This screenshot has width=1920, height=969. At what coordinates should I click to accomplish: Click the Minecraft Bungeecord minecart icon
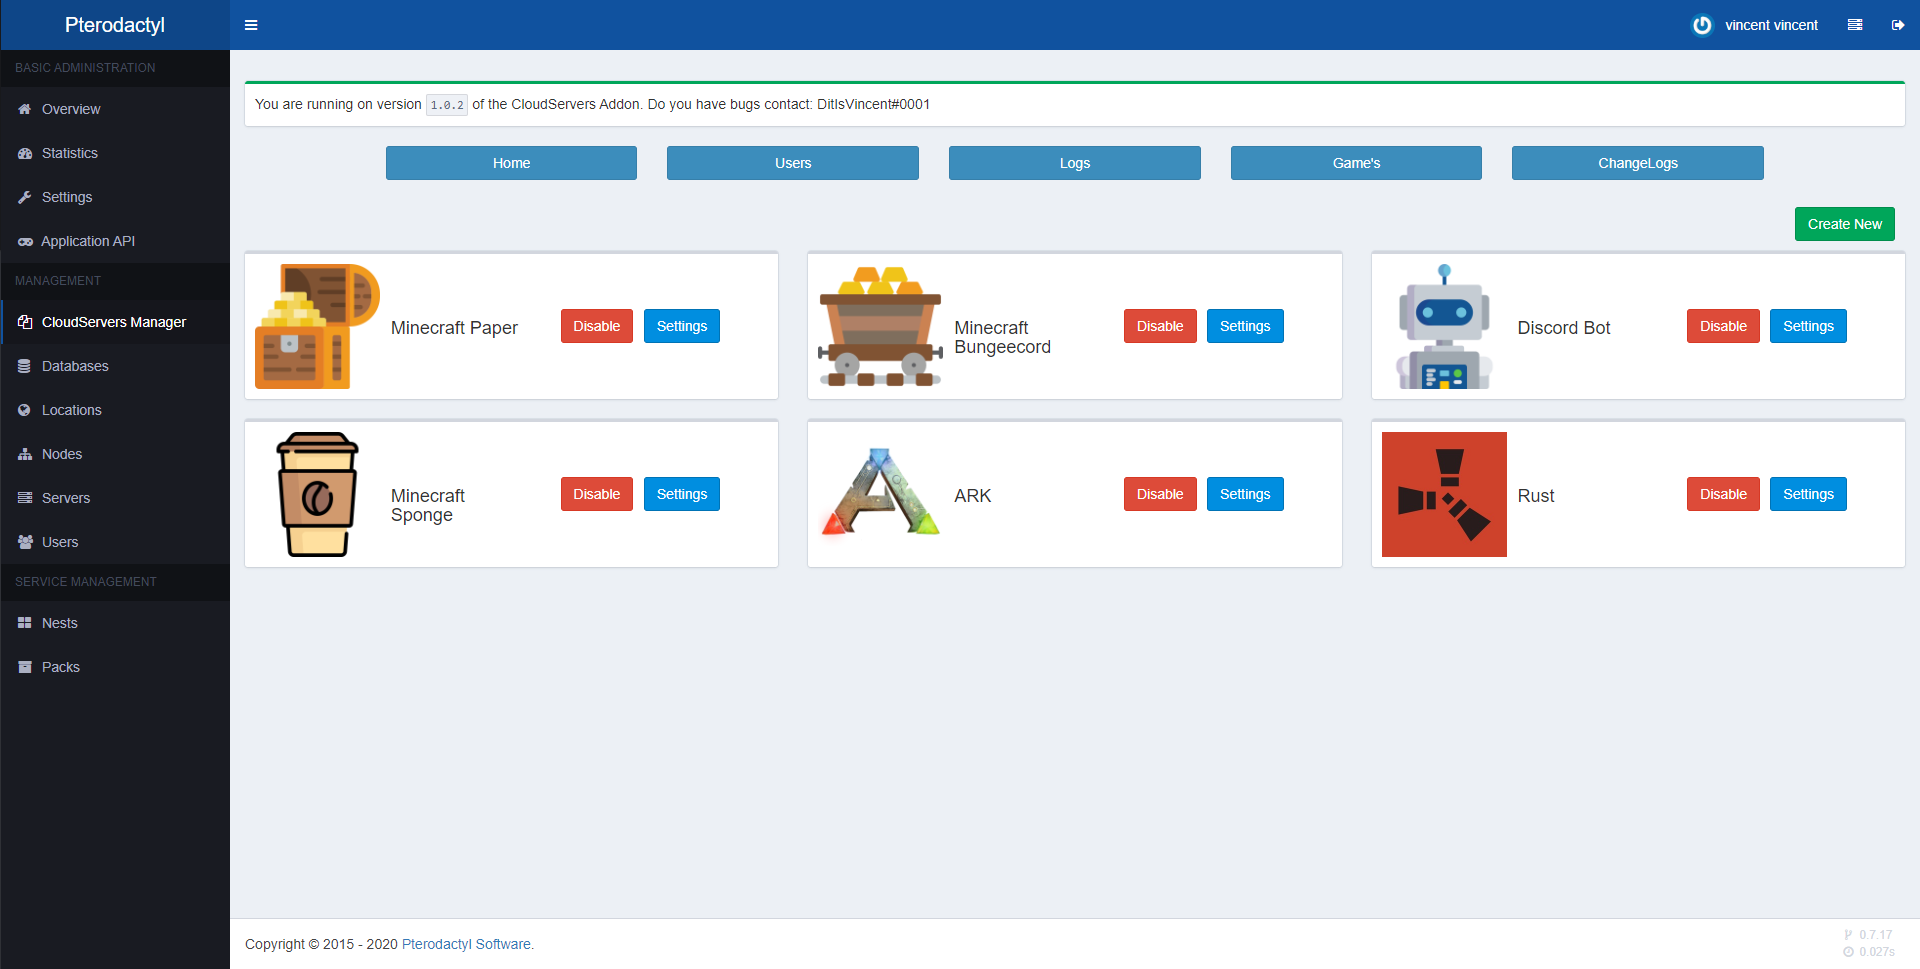[880, 326]
